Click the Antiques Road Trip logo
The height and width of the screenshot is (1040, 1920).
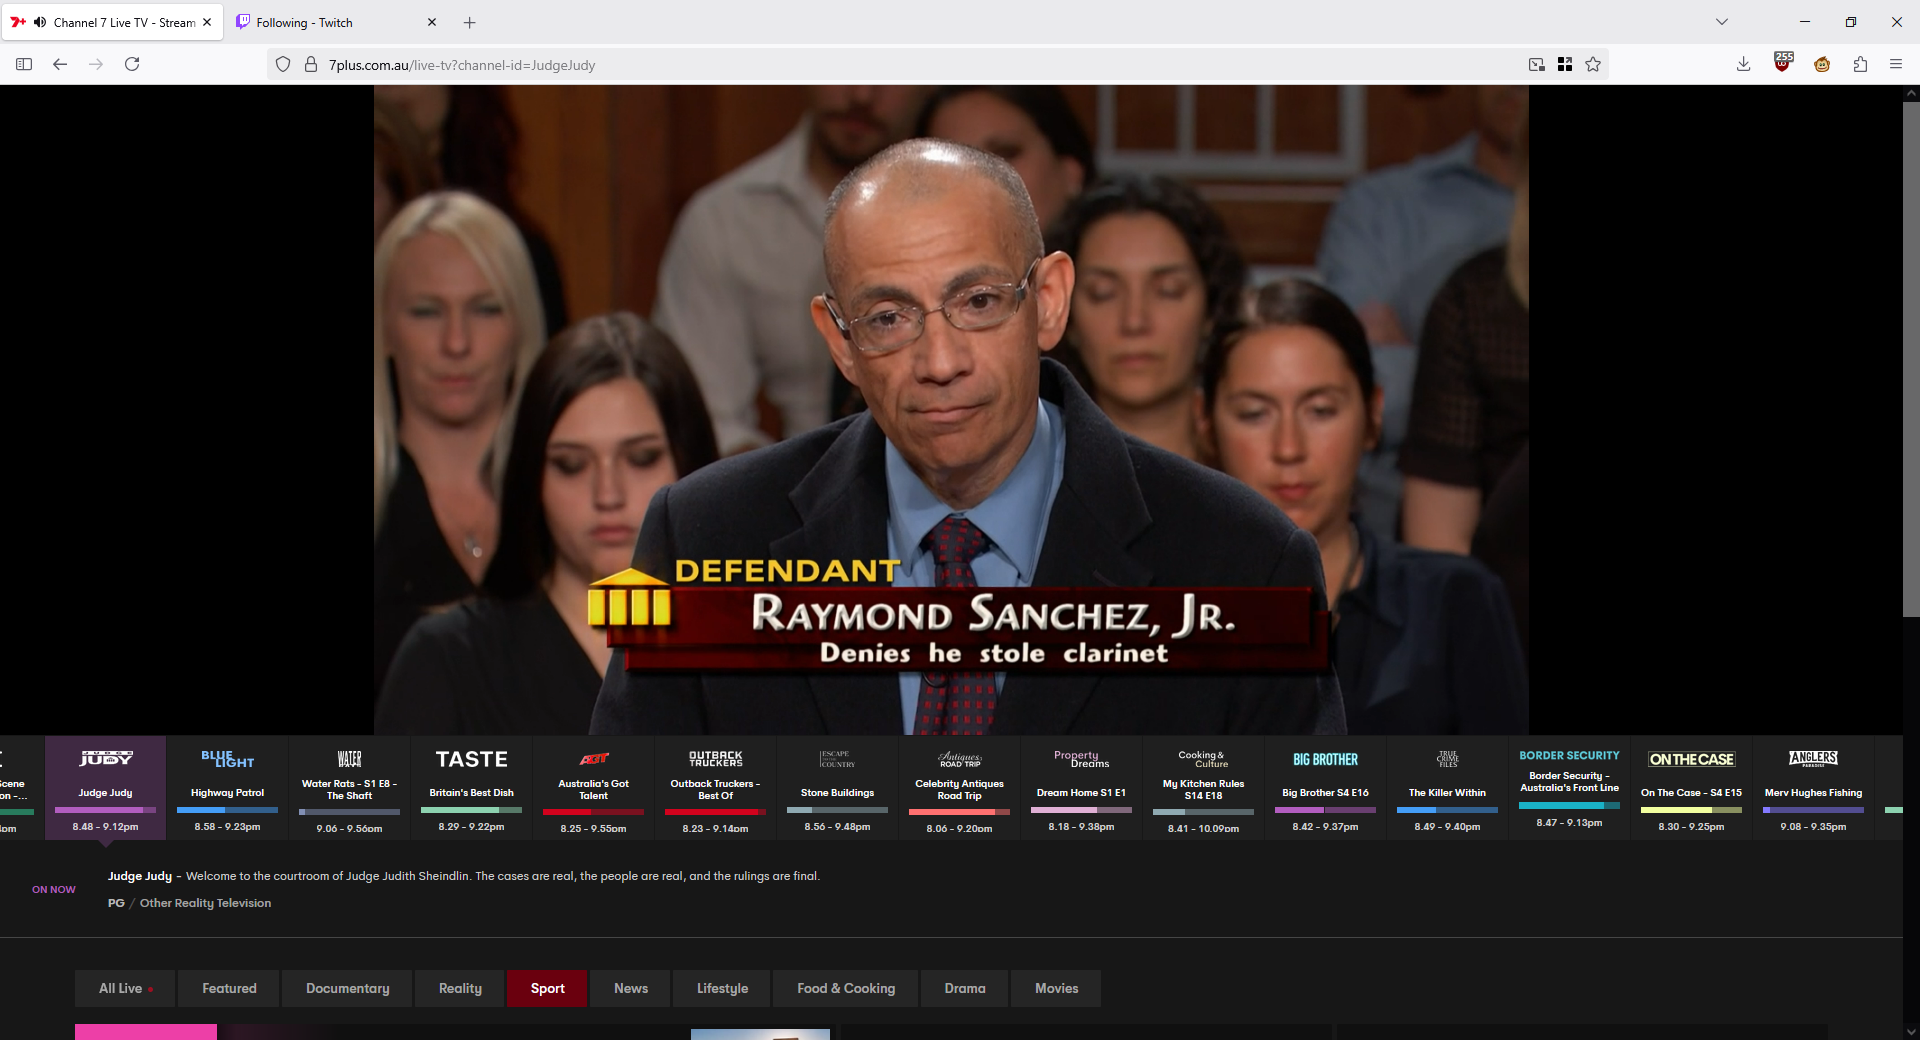tap(960, 759)
